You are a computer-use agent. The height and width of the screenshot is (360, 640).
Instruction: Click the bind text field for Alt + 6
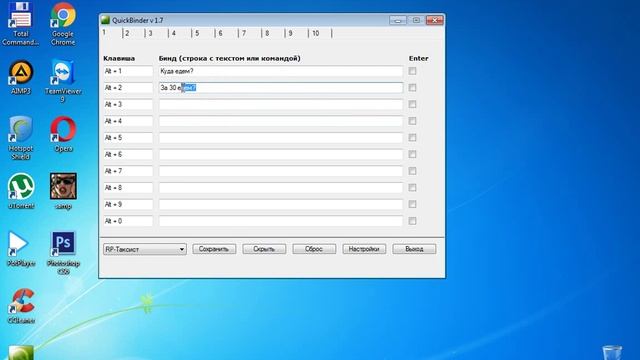[x=281, y=154]
